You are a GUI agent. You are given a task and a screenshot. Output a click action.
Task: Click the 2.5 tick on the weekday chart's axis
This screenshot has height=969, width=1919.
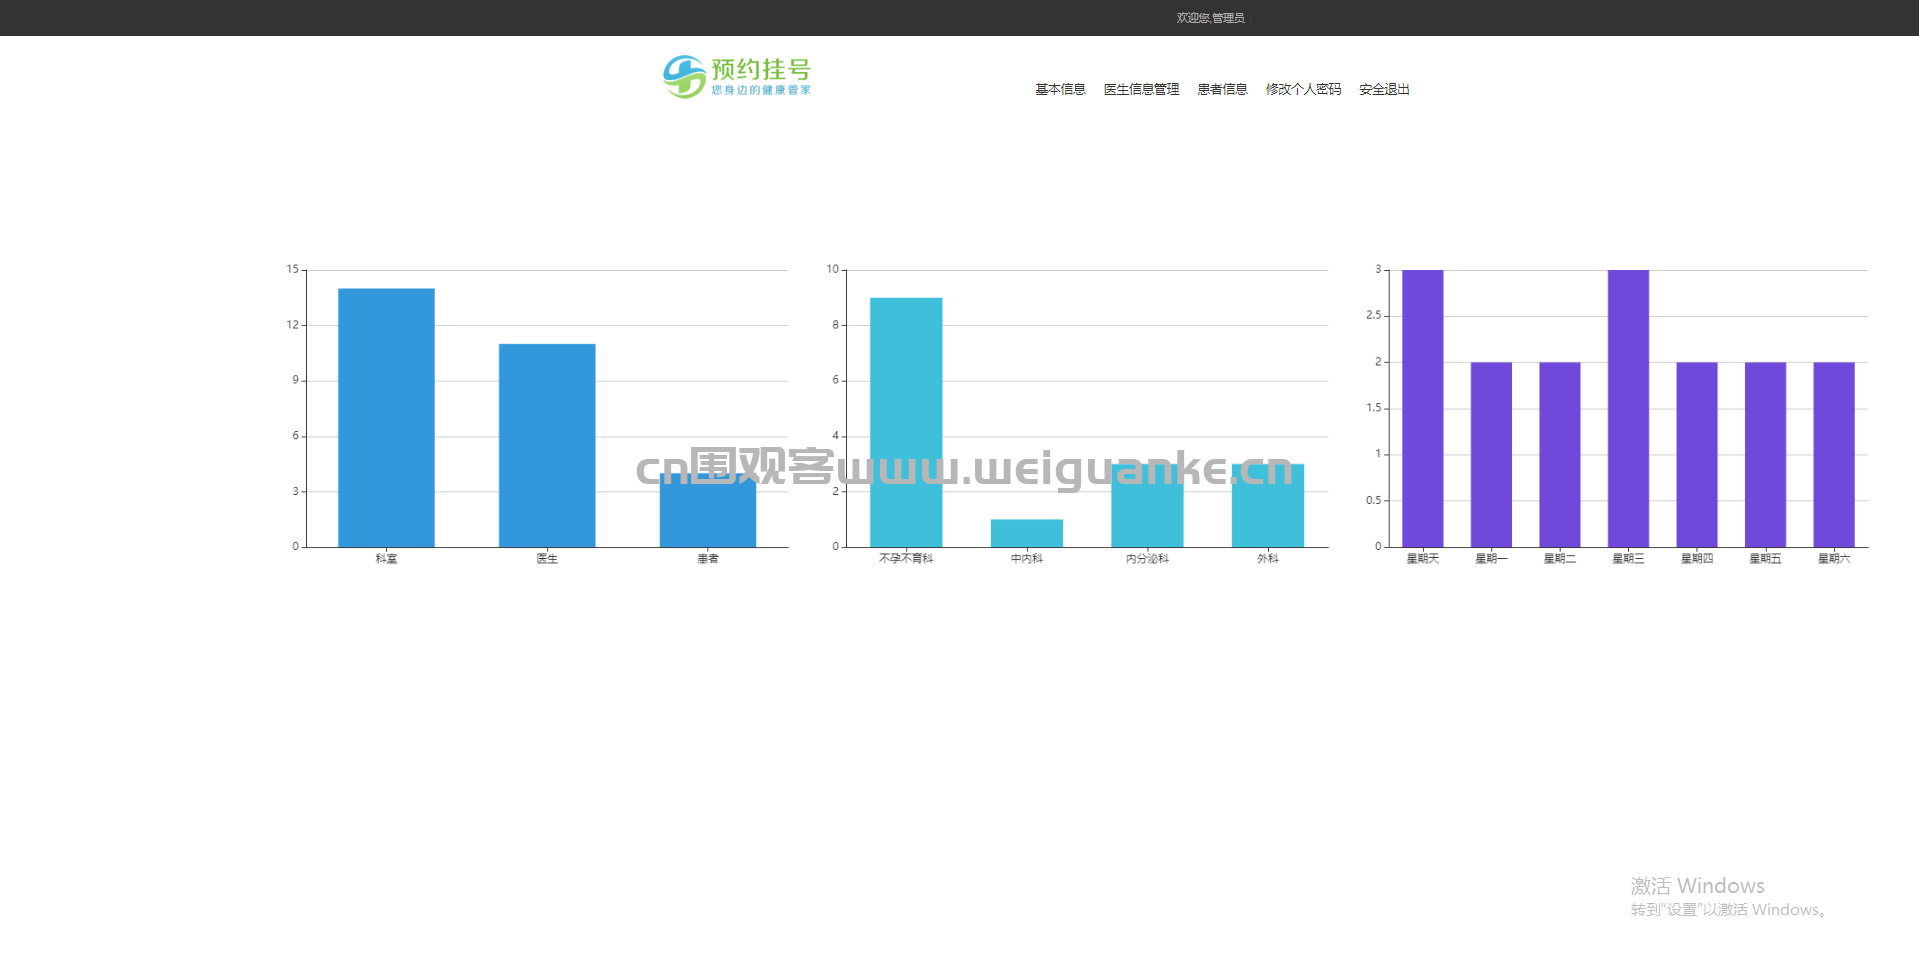[x=1374, y=316]
